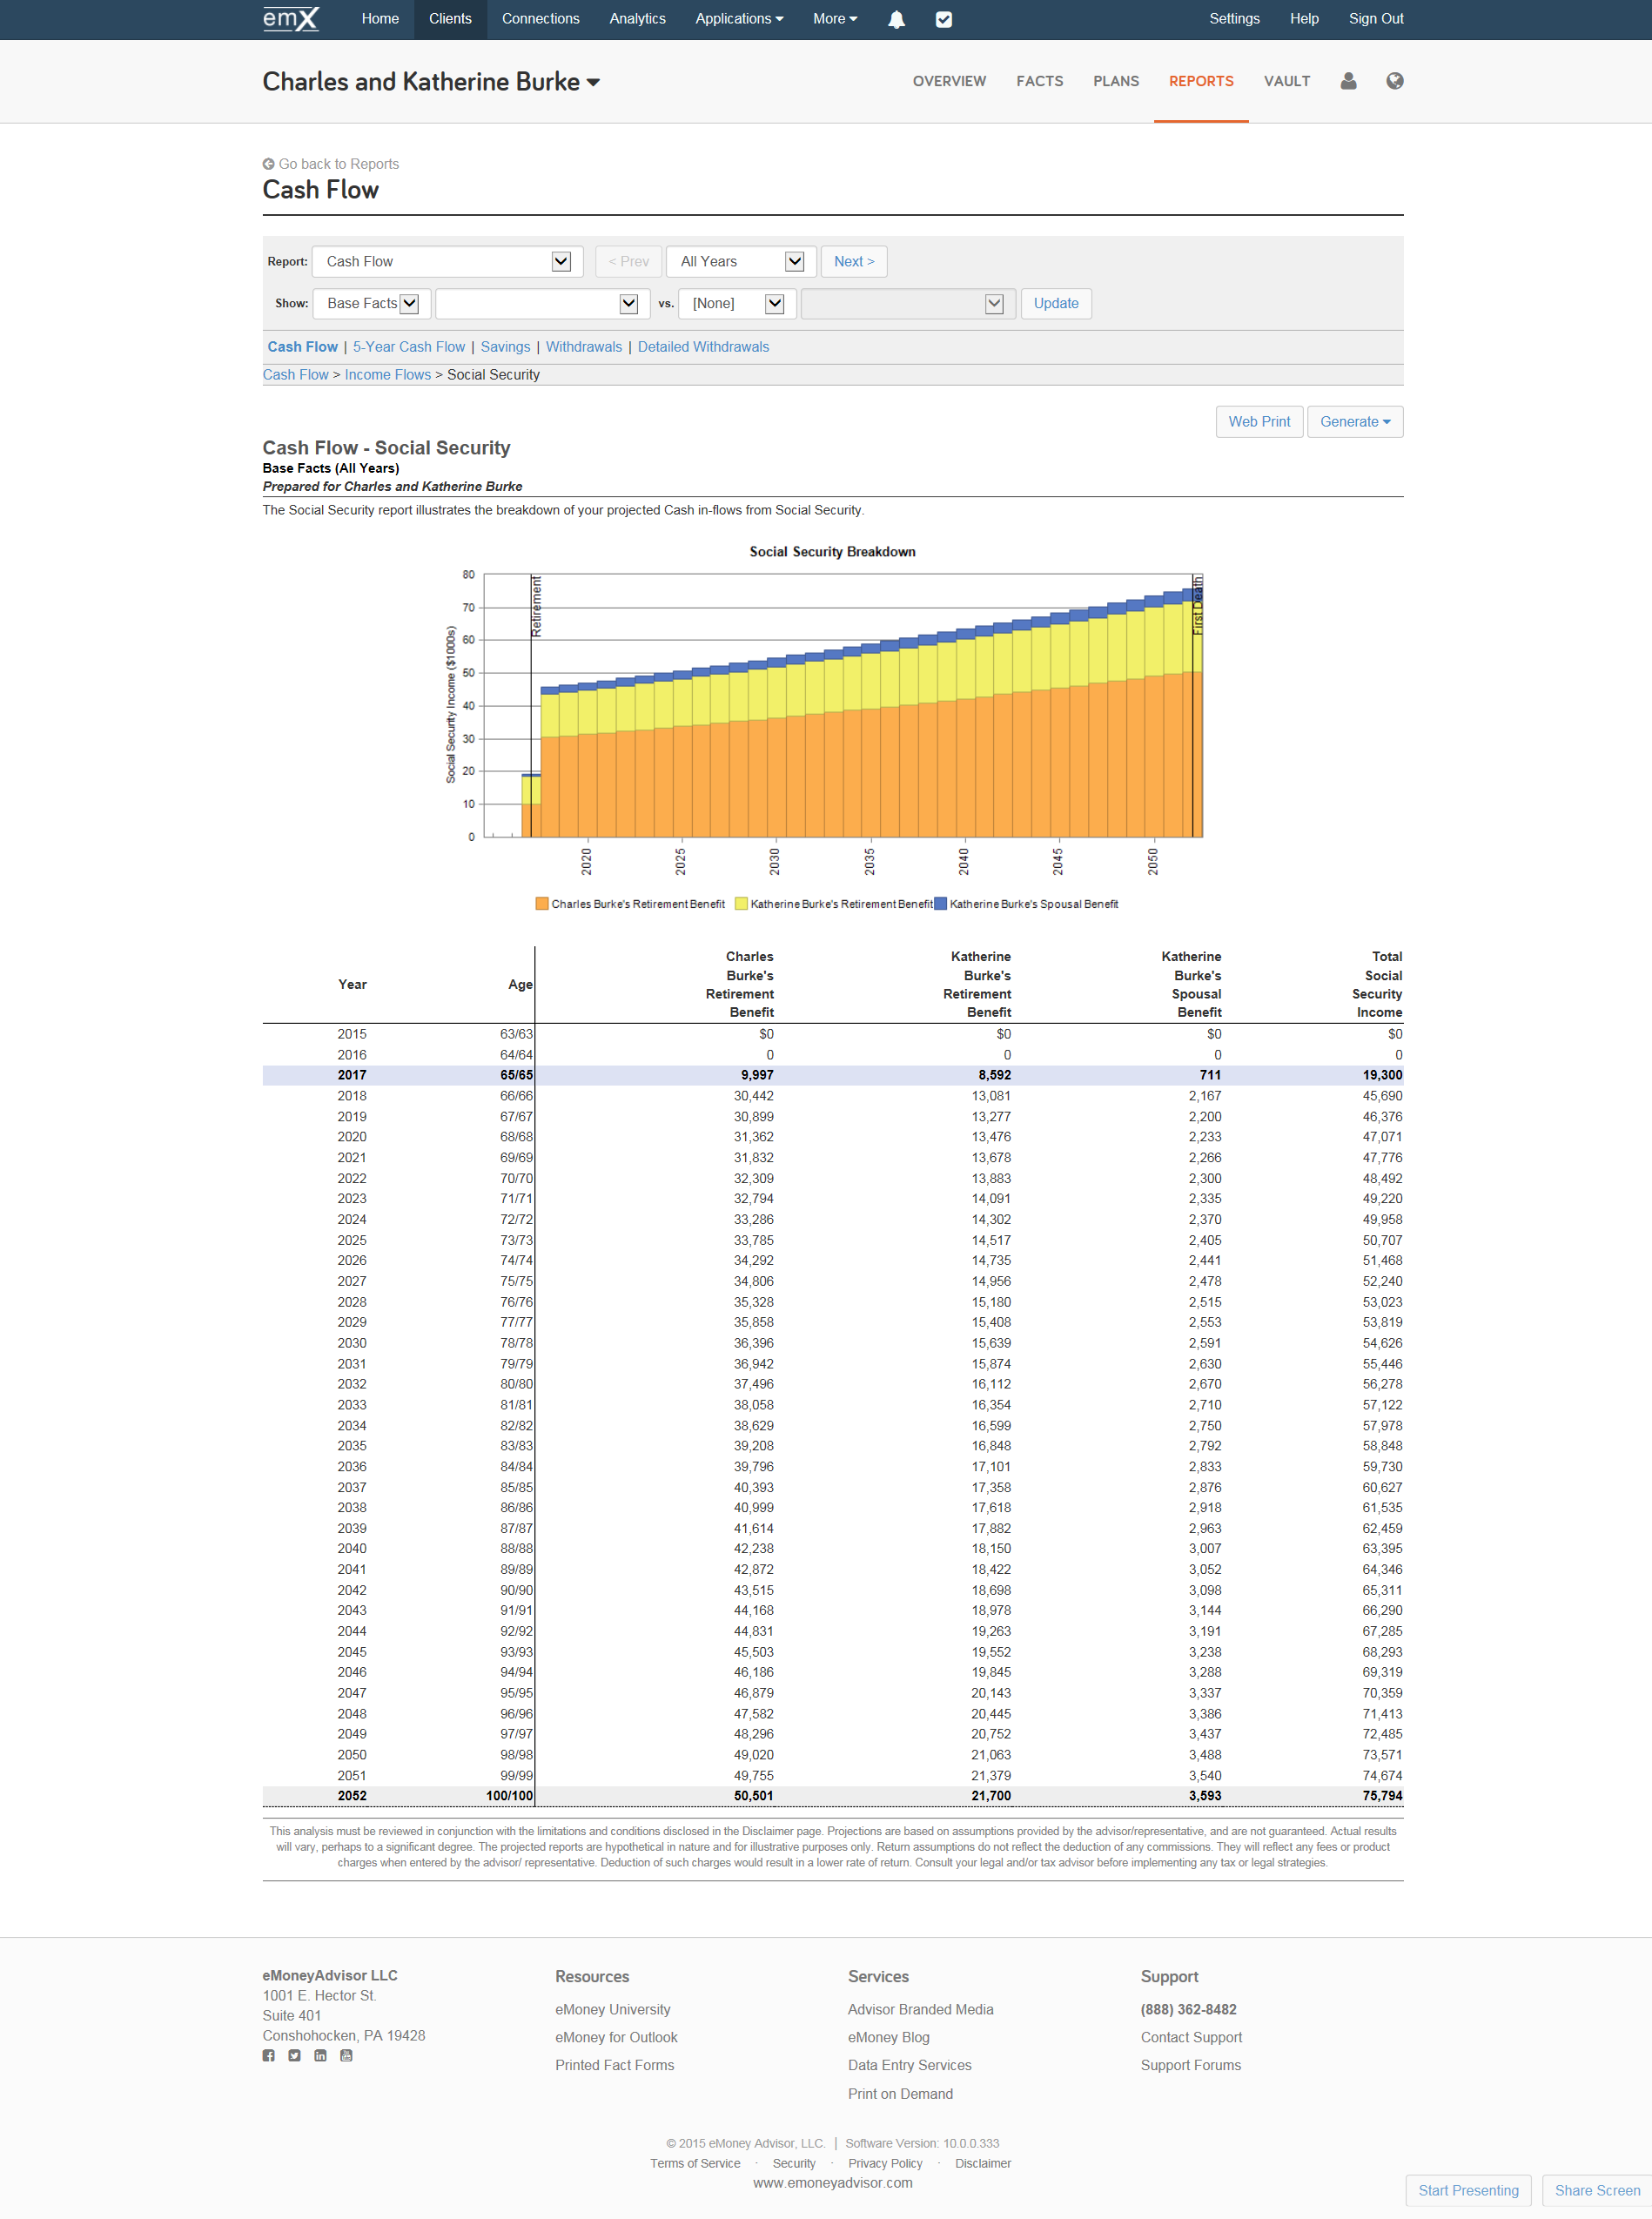The image size is (1652, 2219).
Task: Open eMoney University resource link
Action: click(612, 2010)
